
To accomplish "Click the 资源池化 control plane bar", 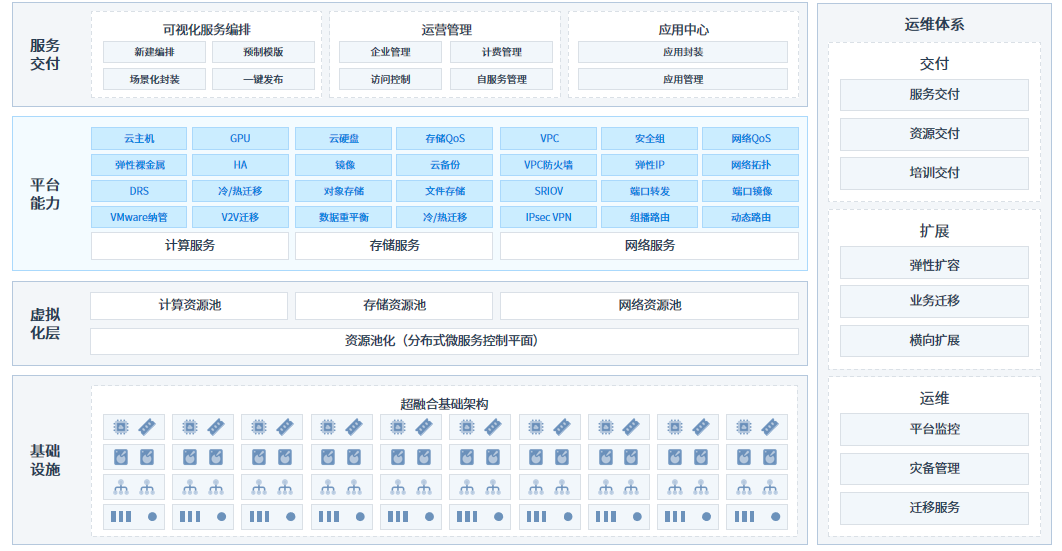I will pyautogui.click(x=444, y=341).
